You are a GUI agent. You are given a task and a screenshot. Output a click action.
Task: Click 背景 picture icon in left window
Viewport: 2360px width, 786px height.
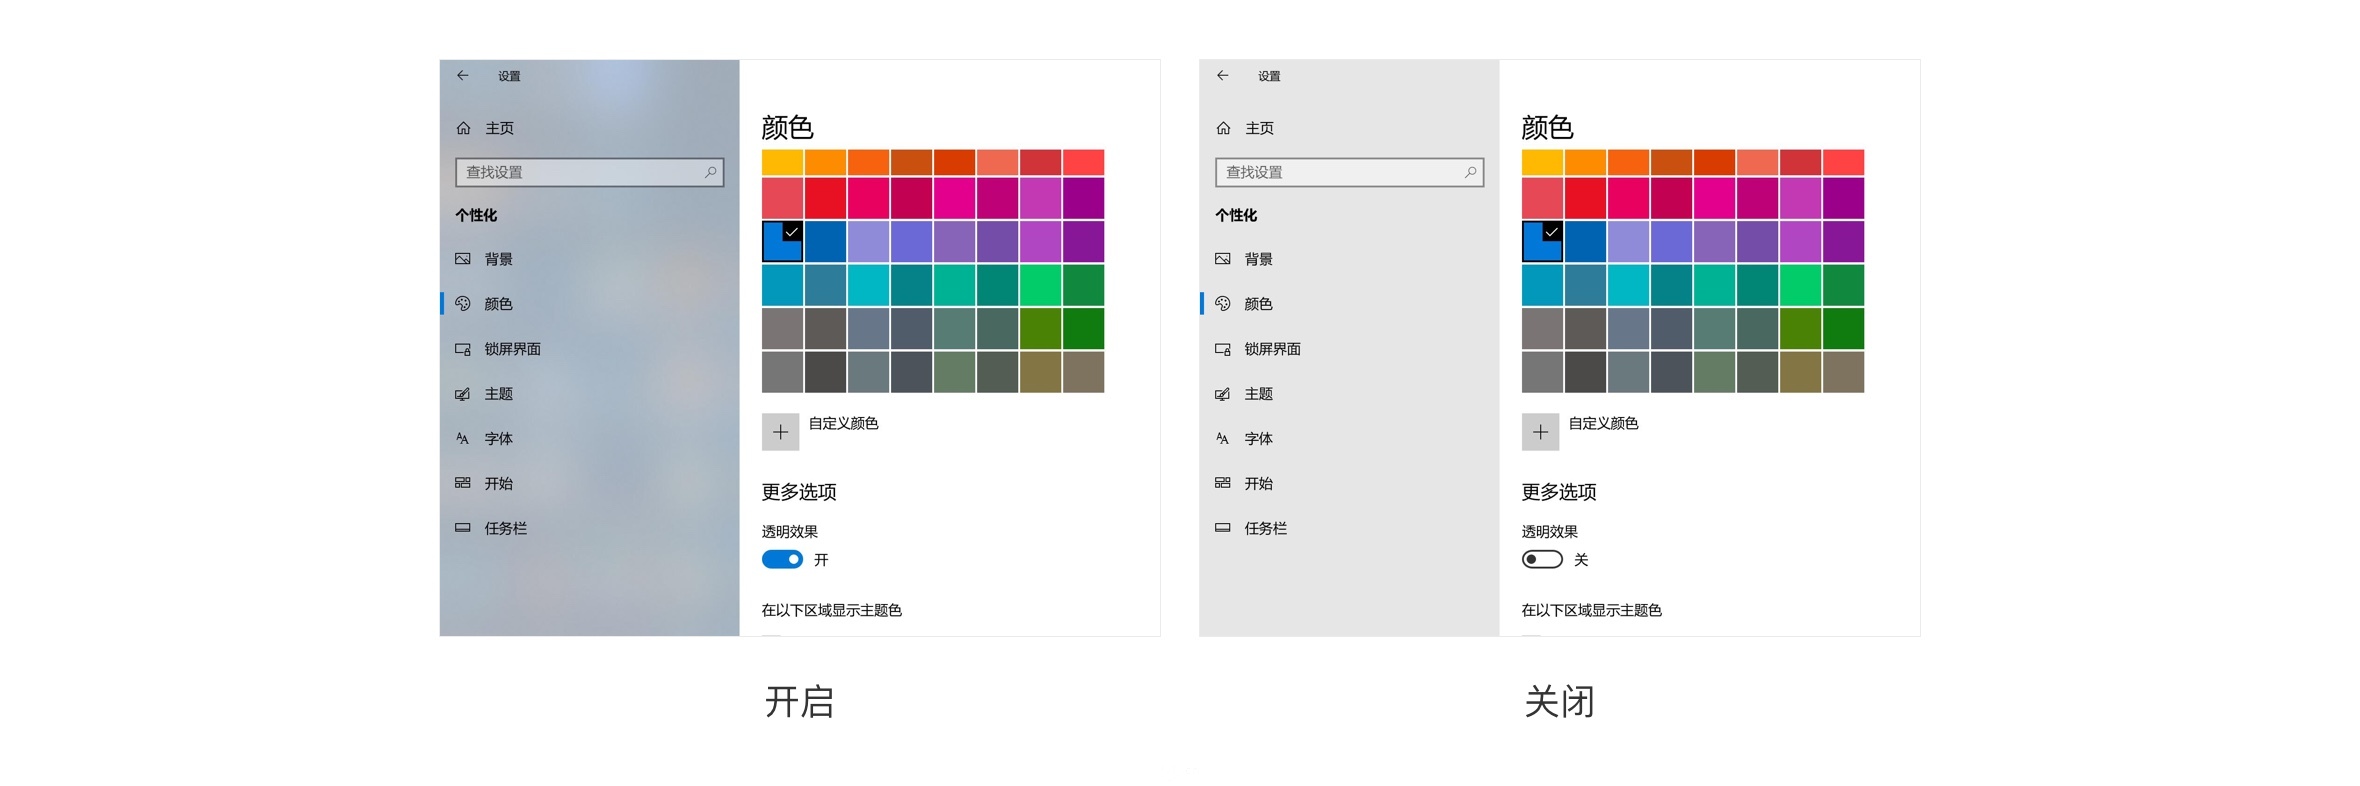click(463, 259)
